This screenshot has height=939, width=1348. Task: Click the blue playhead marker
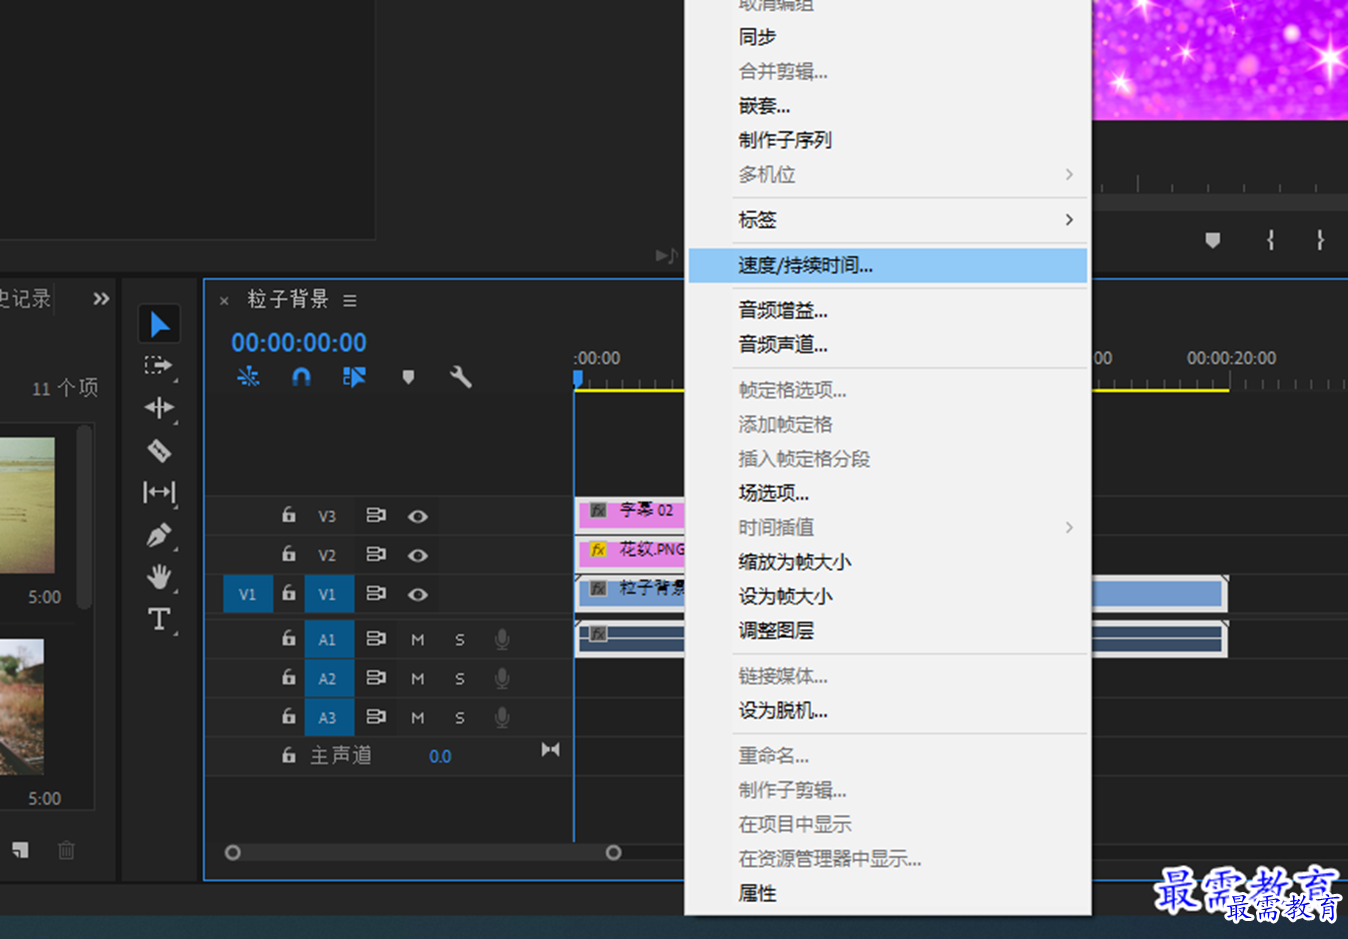pyautogui.click(x=577, y=378)
